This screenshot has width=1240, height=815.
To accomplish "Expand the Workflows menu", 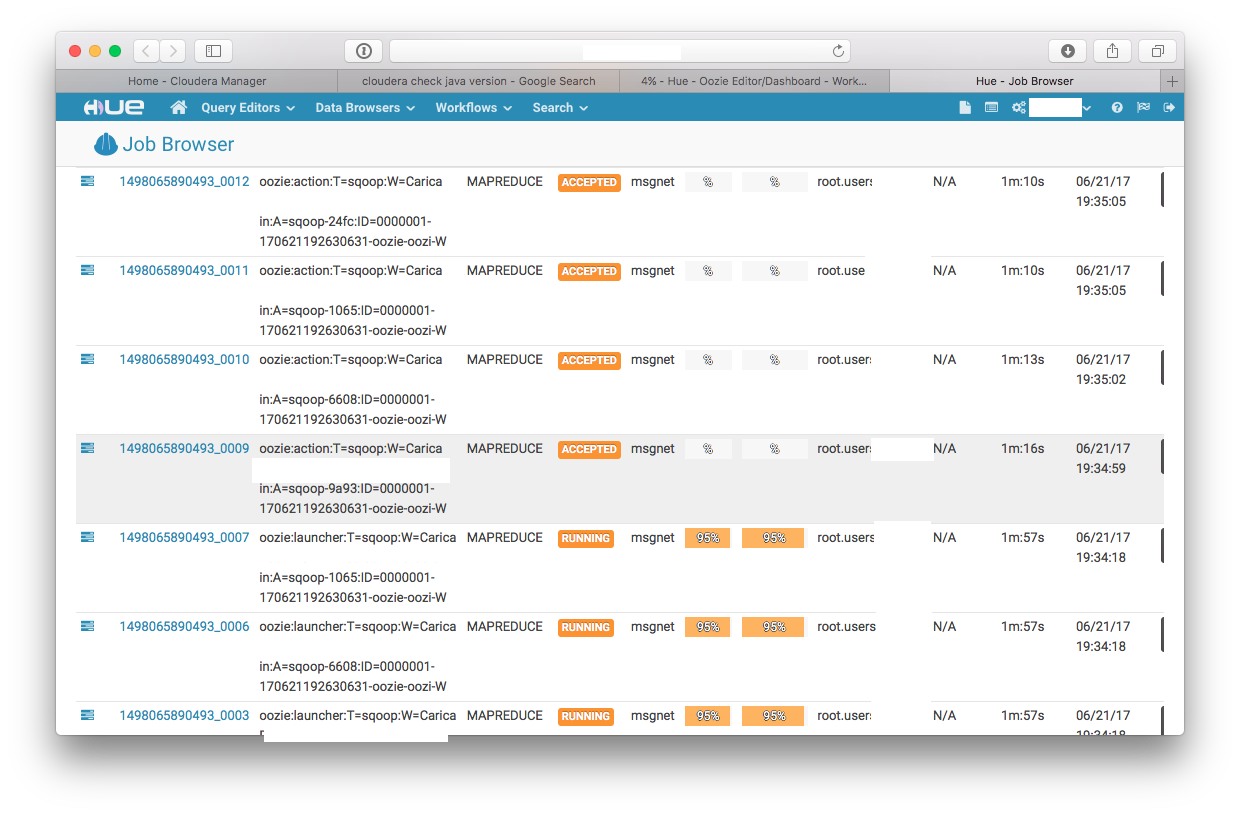I will coord(473,107).
